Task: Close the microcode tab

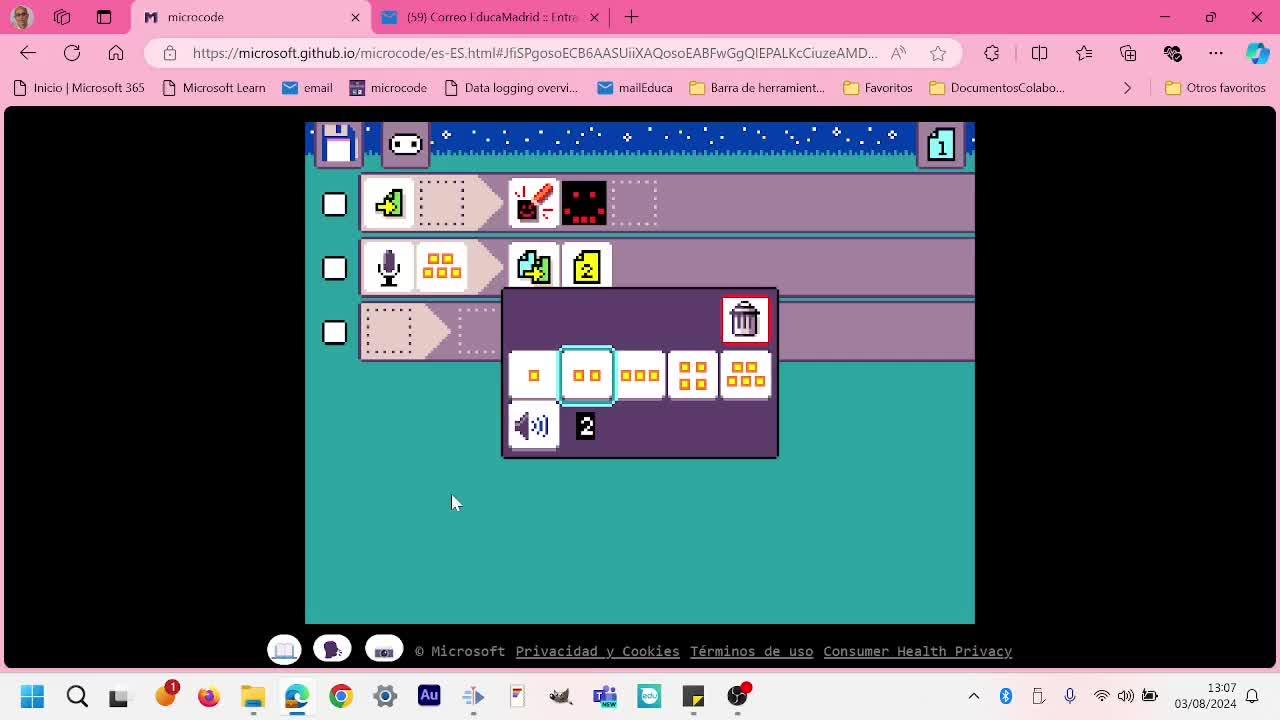Action: 355,17
